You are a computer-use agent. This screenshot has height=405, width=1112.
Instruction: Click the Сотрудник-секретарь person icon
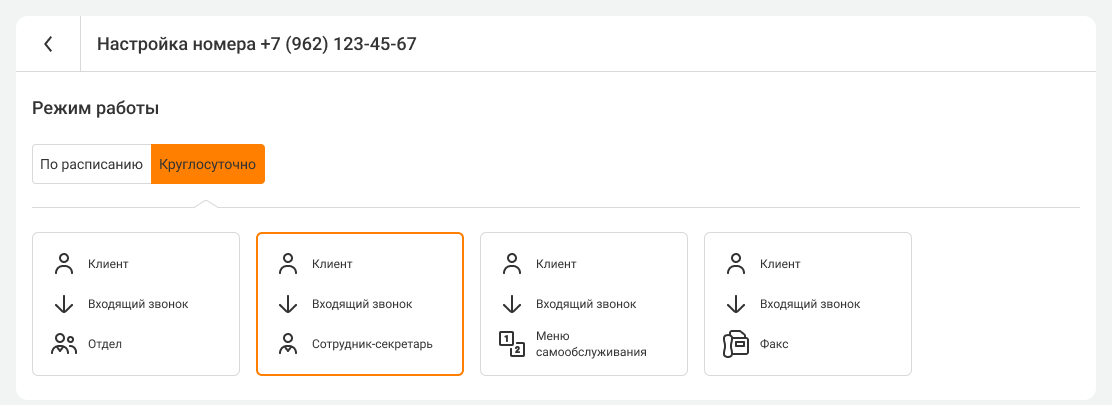[x=288, y=344]
